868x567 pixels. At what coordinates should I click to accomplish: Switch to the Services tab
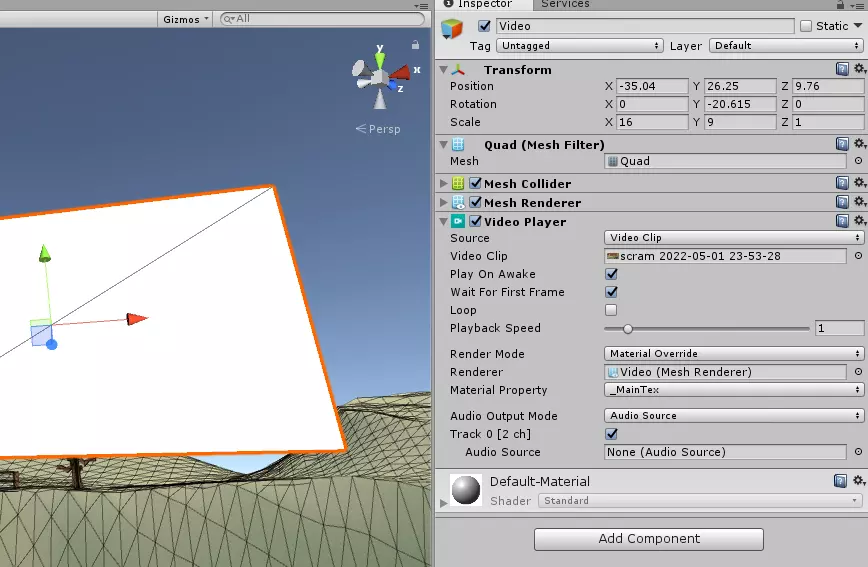click(x=565, y=4)
